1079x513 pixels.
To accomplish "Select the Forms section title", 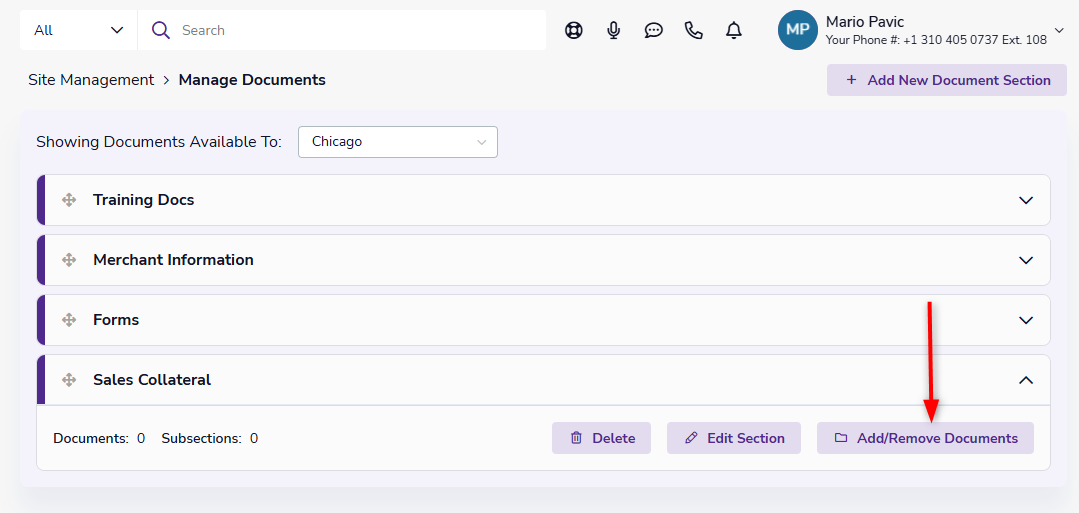I will tap(116, 320).
